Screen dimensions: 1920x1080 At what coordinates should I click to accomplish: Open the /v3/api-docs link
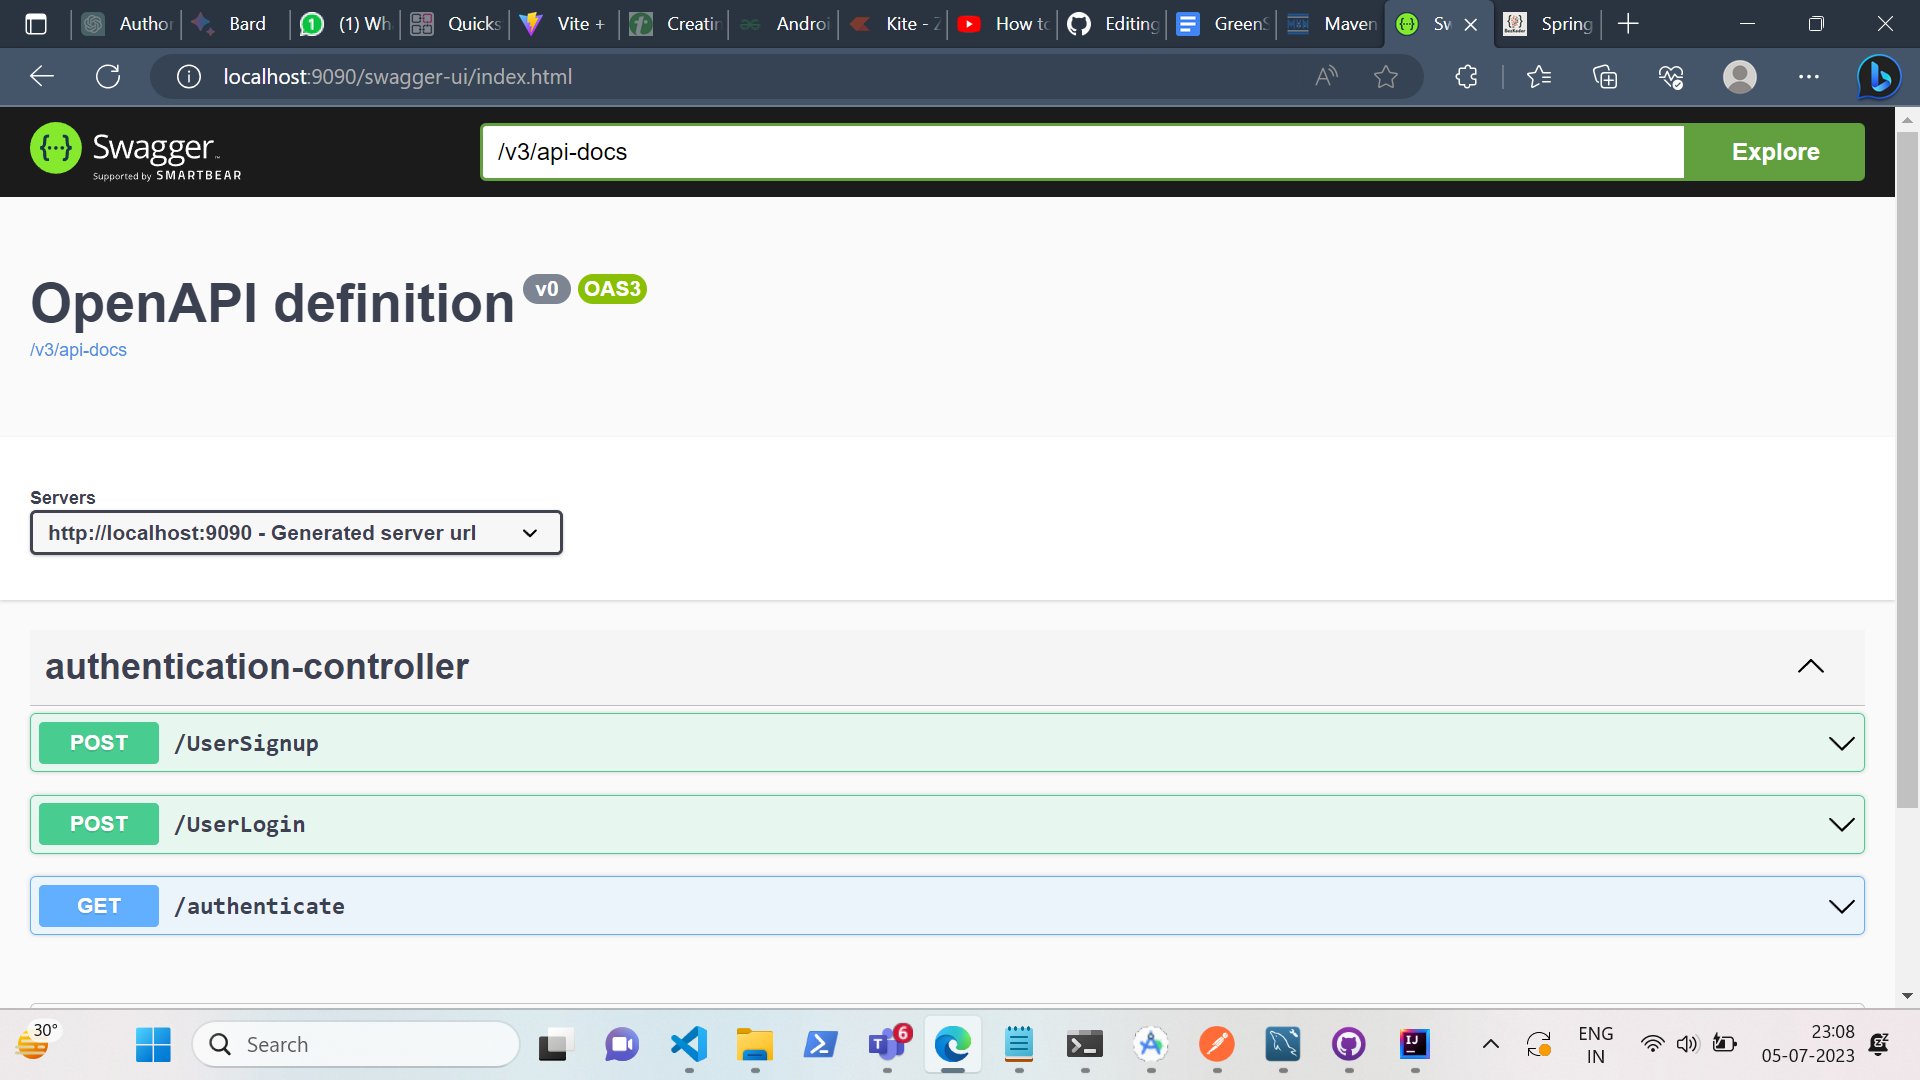pos(78,350)
